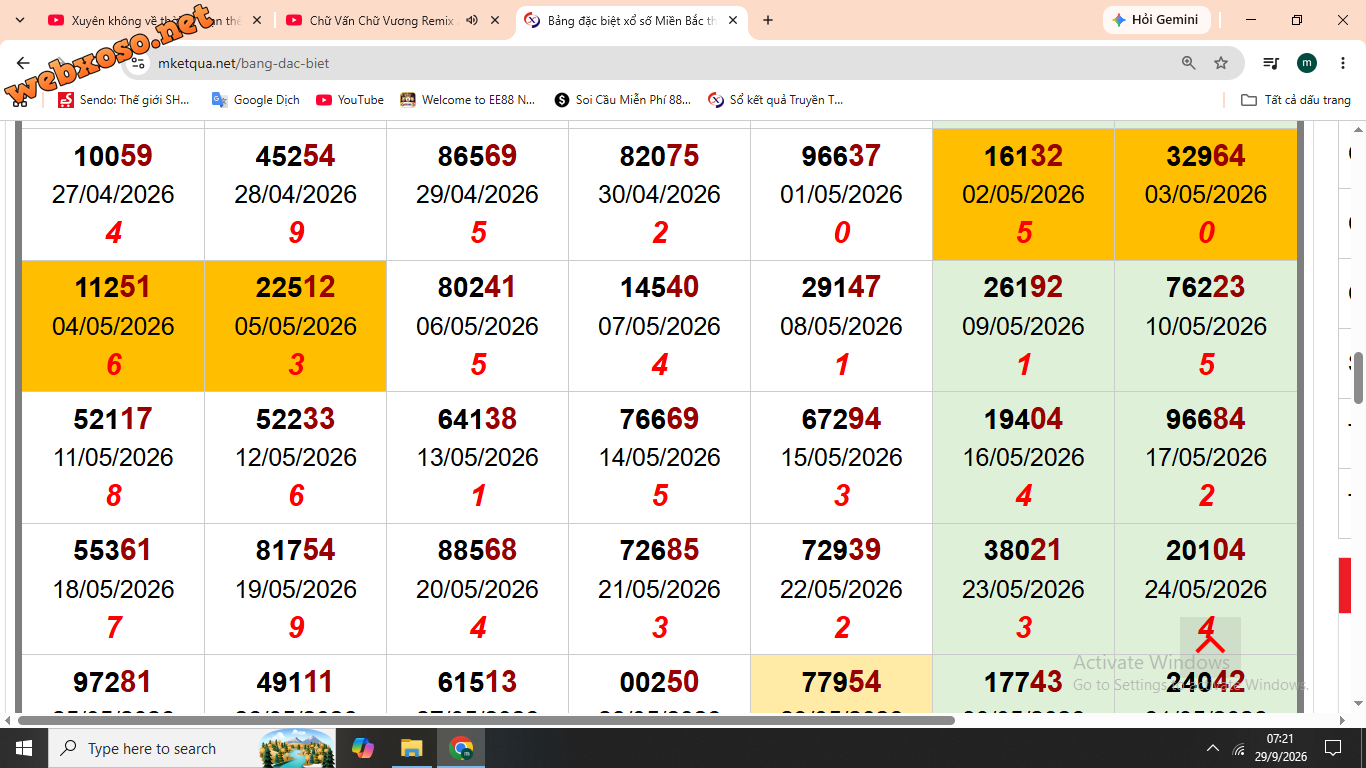Show hidden system tray icons chevron
Image resolution: width=1366 pixels, height=768 pixels.
click(1213, 748)
